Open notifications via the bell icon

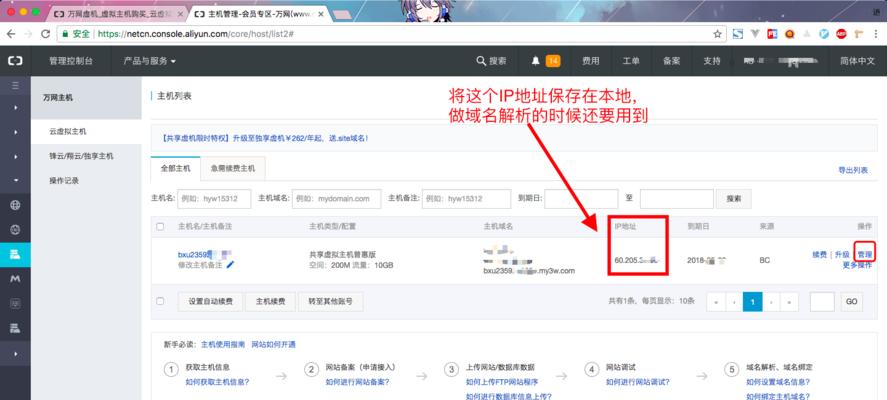[535, 61]
